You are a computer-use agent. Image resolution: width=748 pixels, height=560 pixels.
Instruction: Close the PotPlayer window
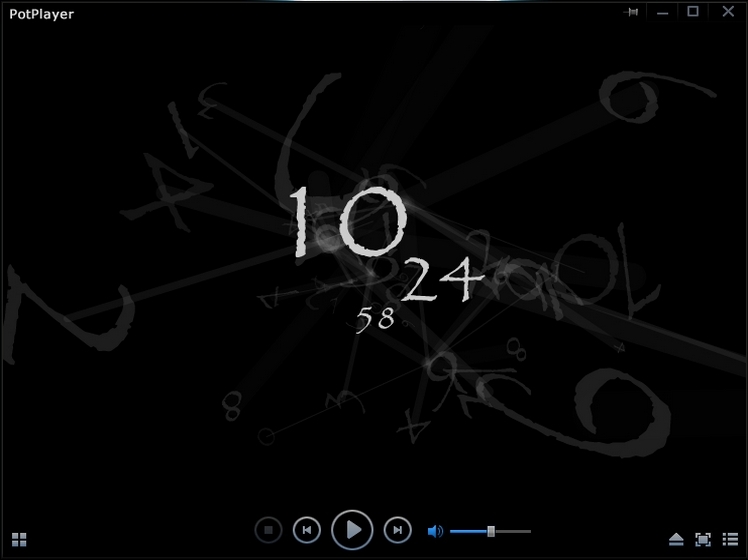727,12
